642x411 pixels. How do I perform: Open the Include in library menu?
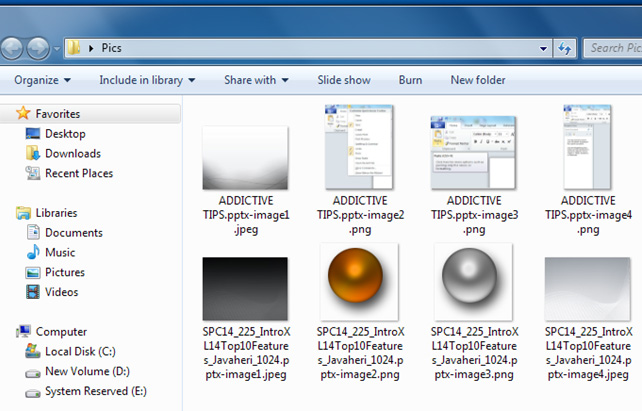tap(147, 80)
